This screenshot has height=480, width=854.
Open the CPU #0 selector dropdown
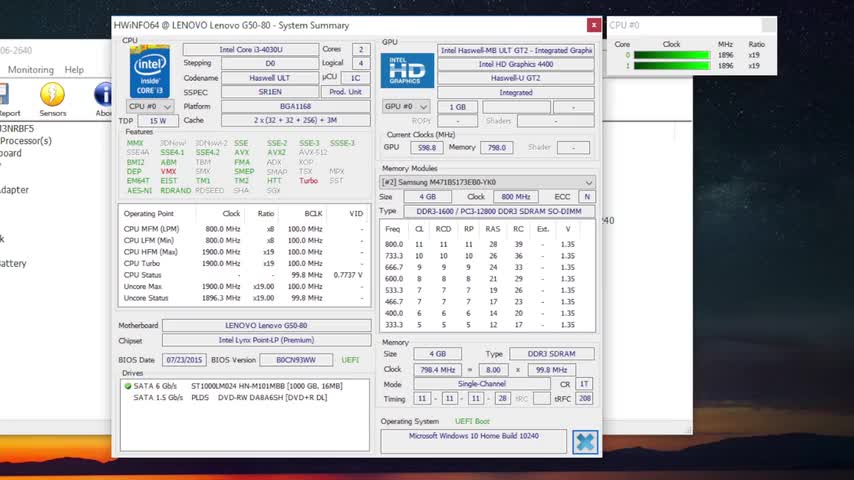point(150,106)
